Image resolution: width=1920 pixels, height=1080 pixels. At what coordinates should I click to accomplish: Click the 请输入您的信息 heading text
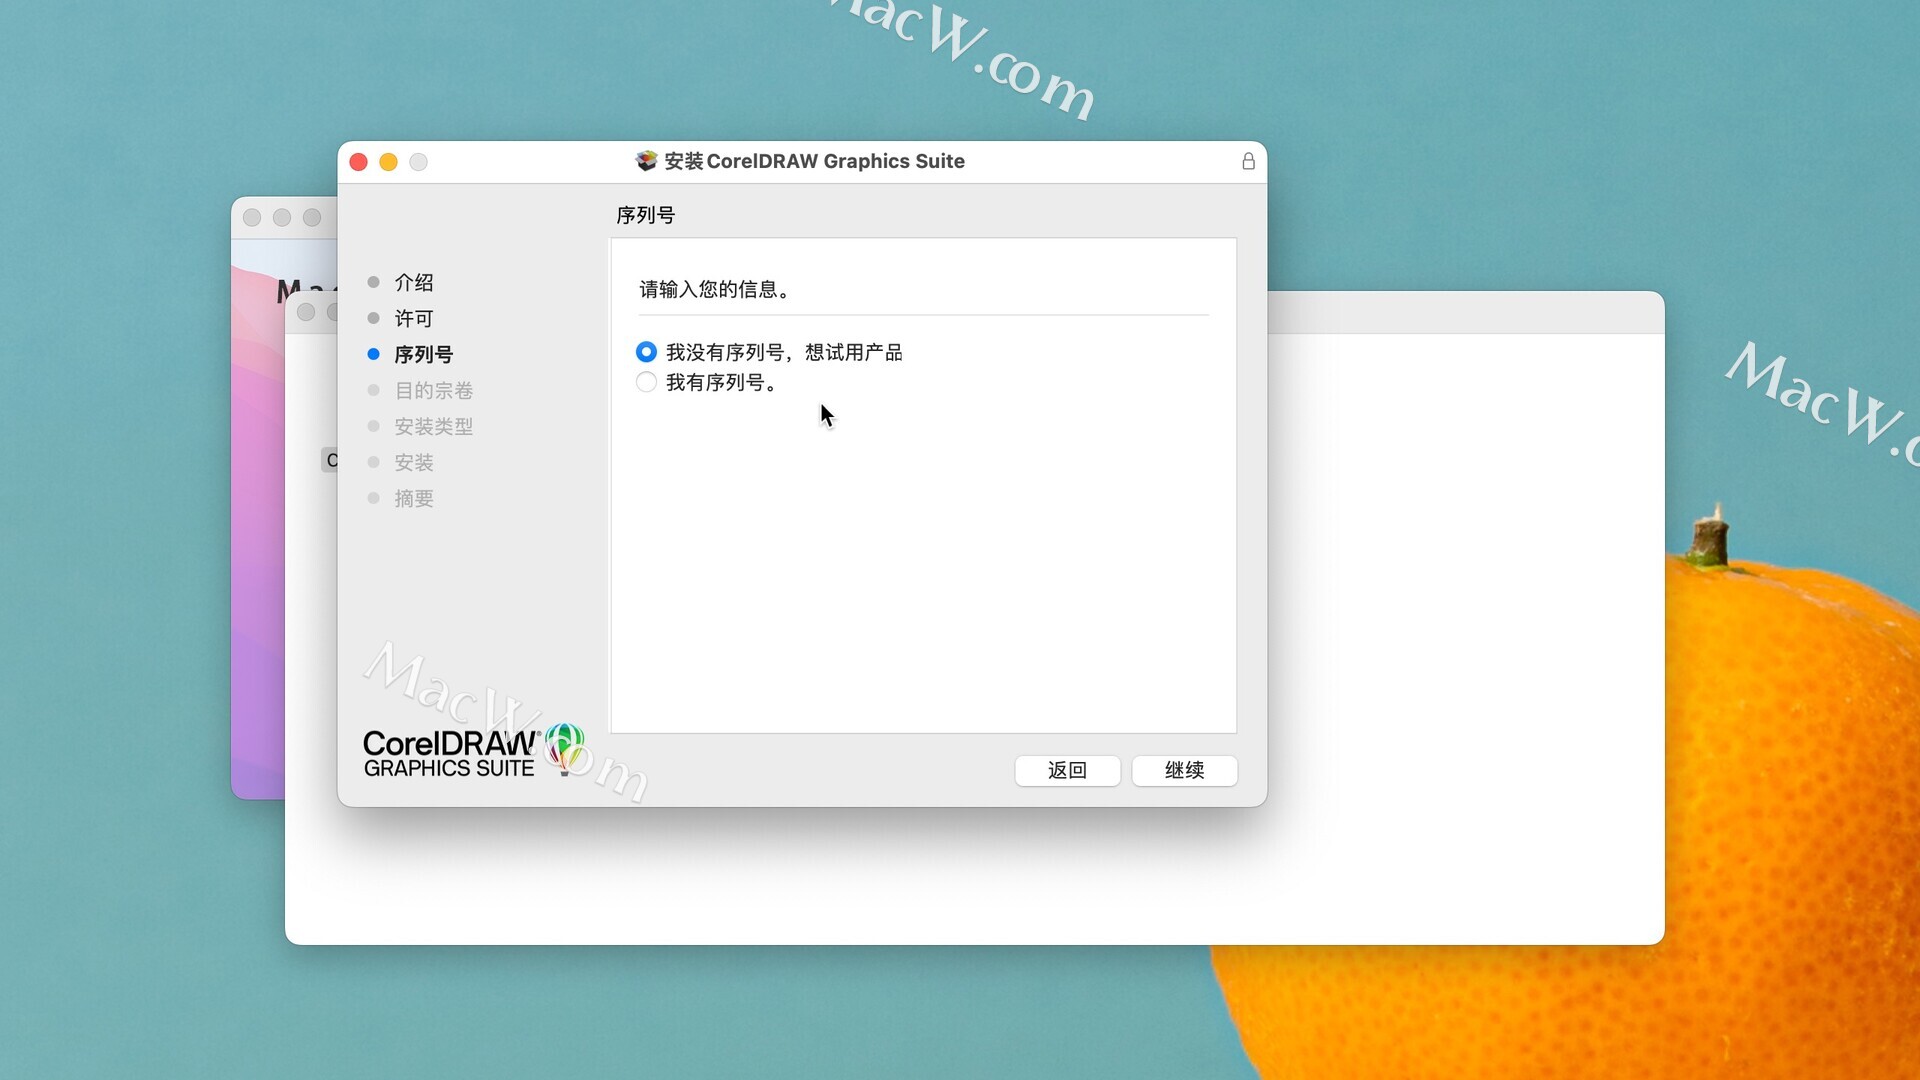click(715, 289)
